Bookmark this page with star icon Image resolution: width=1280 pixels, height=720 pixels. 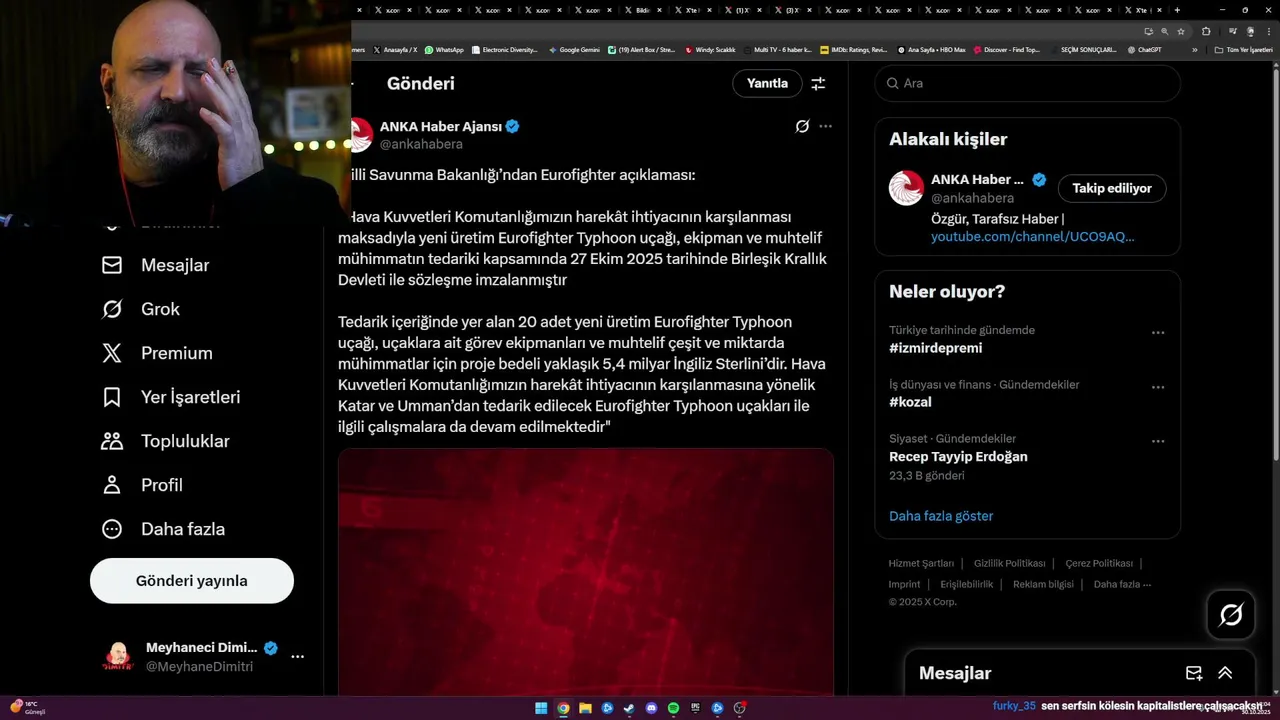1181,31
